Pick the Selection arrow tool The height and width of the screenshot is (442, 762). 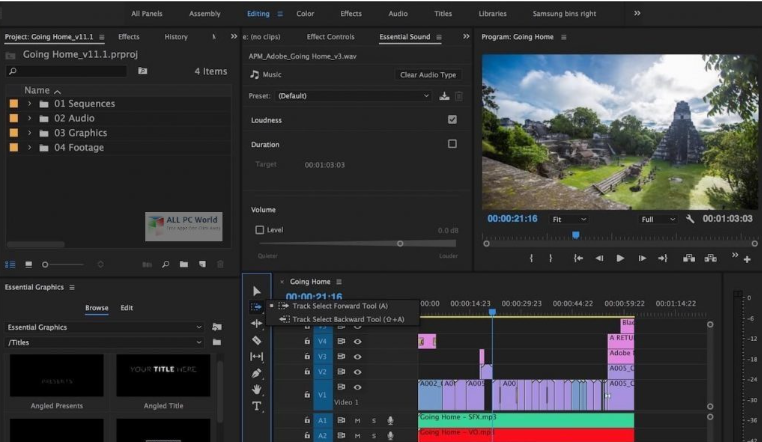(x=256, y=291)
